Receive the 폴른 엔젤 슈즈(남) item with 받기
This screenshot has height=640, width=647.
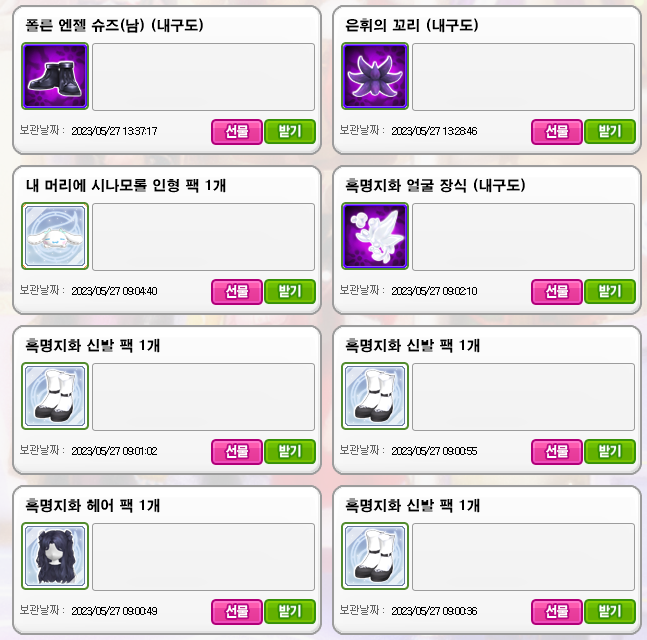coord(290,132)
